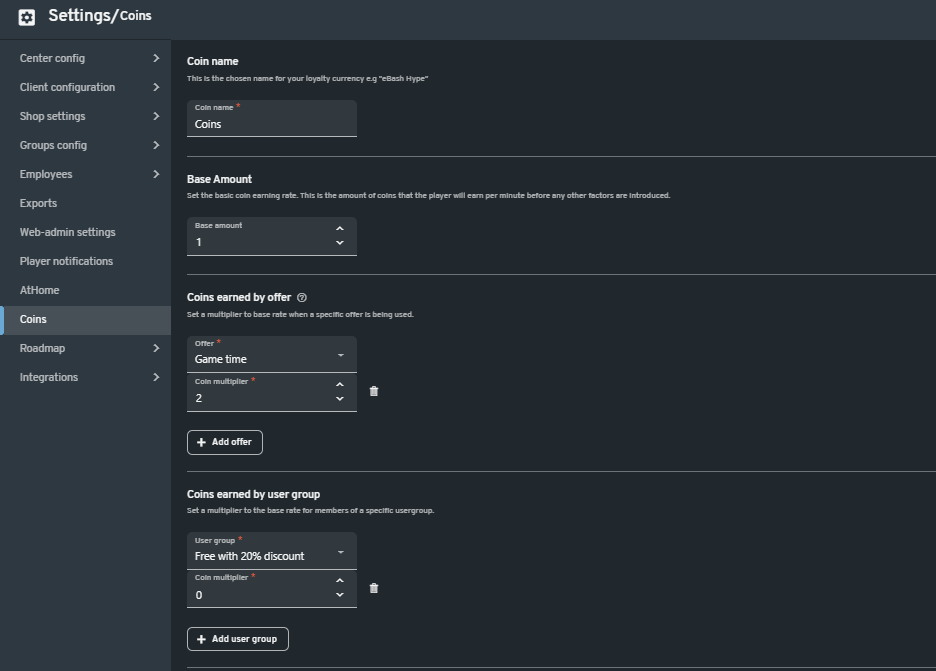Image resolution: width=936 pixels, height=671 pixels.
Task: Click the Add user group button
Action: click(237, 639)
